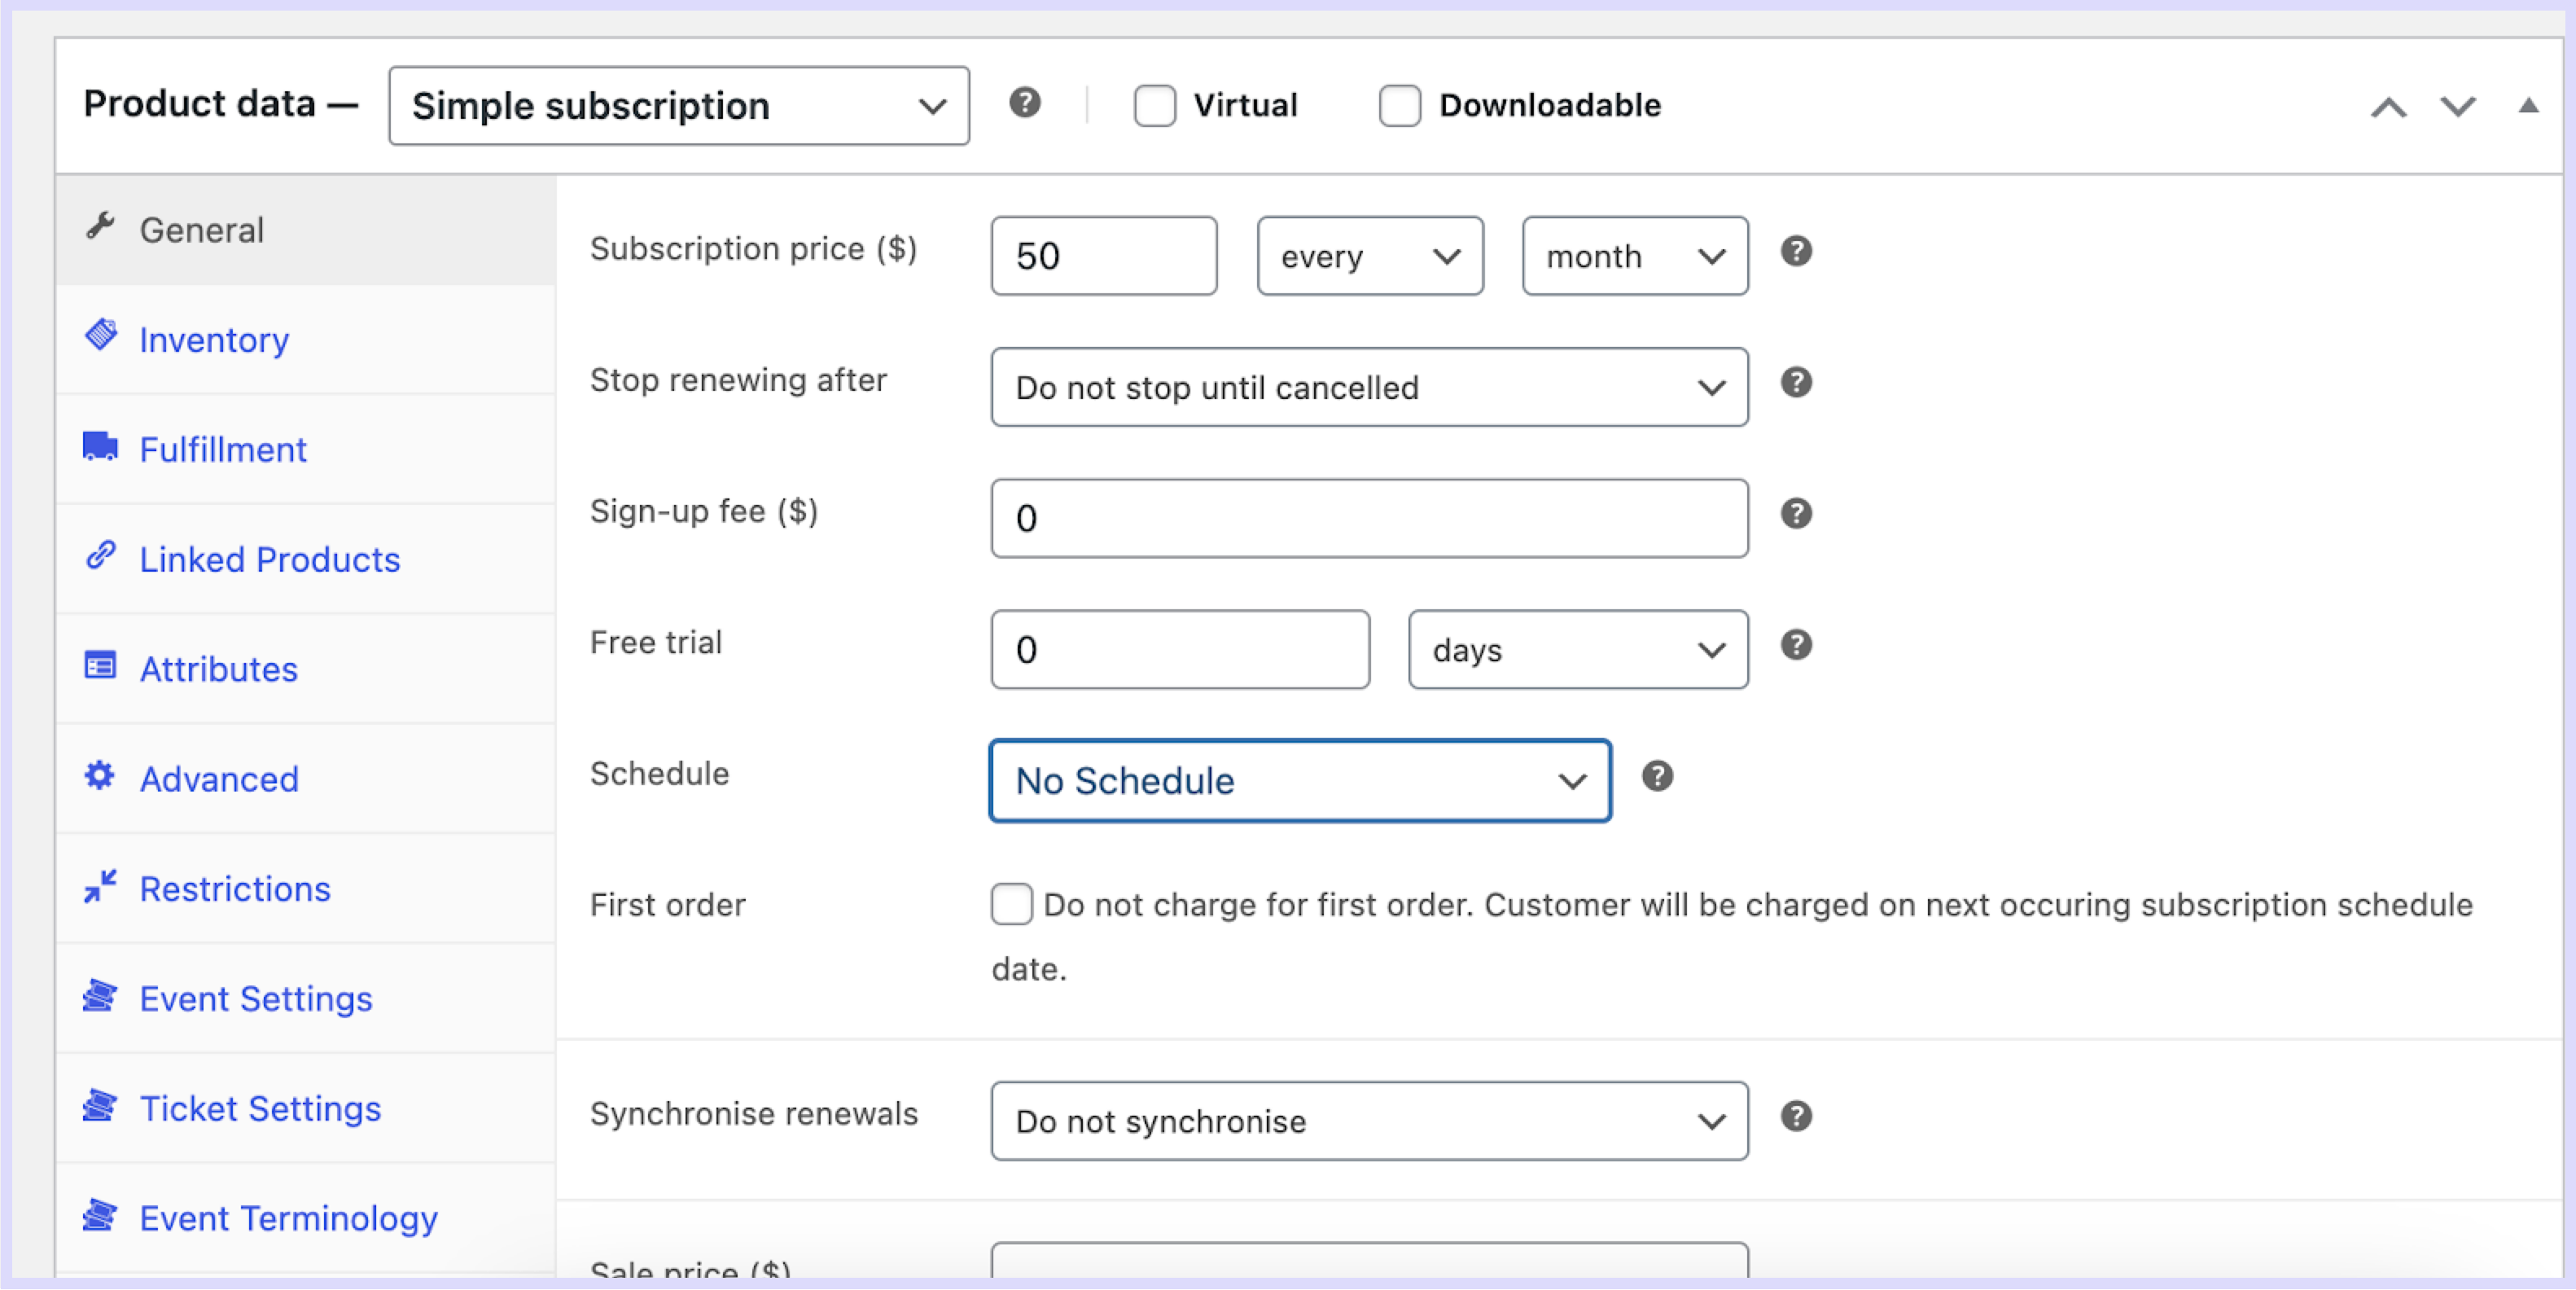The width and height of the screenshot is (2576, 1290).
Task: Click the ticket icon beside Ticket Settings
Action: [x=100, y=1105]
